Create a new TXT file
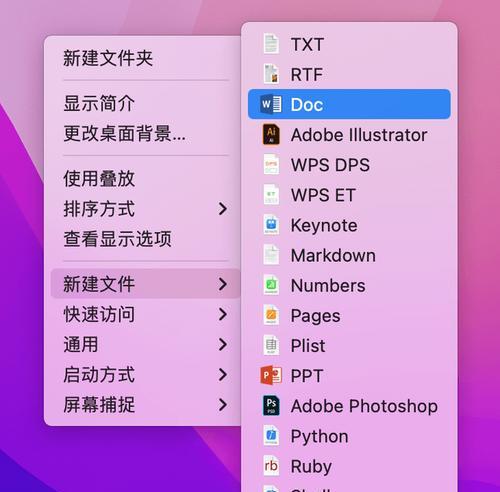Viewport: 500px width, 492px height. [x=349, y=44]
